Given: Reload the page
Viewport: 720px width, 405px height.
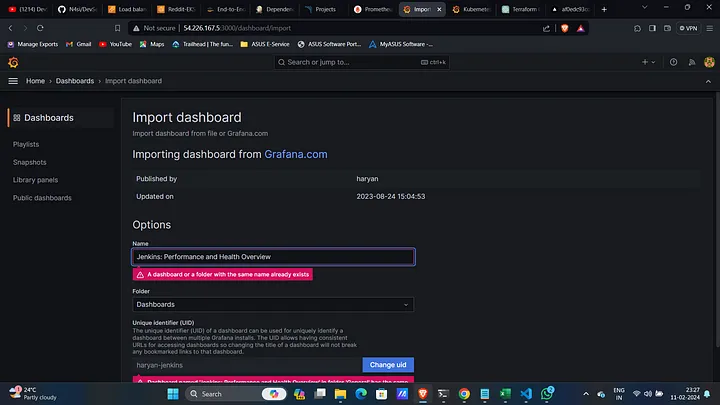Looking at the screenshot, I should point(40,28).
